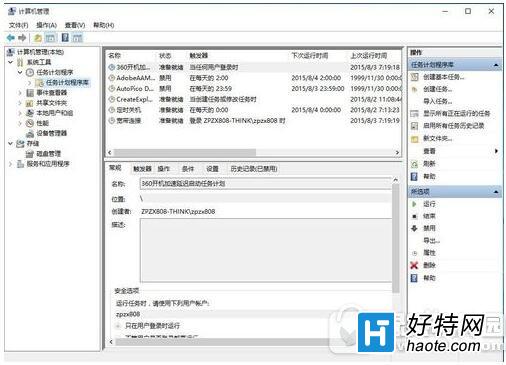Select the AutoPico D... task row
This screenshot has width=506, height=365.
pos(254,89)
